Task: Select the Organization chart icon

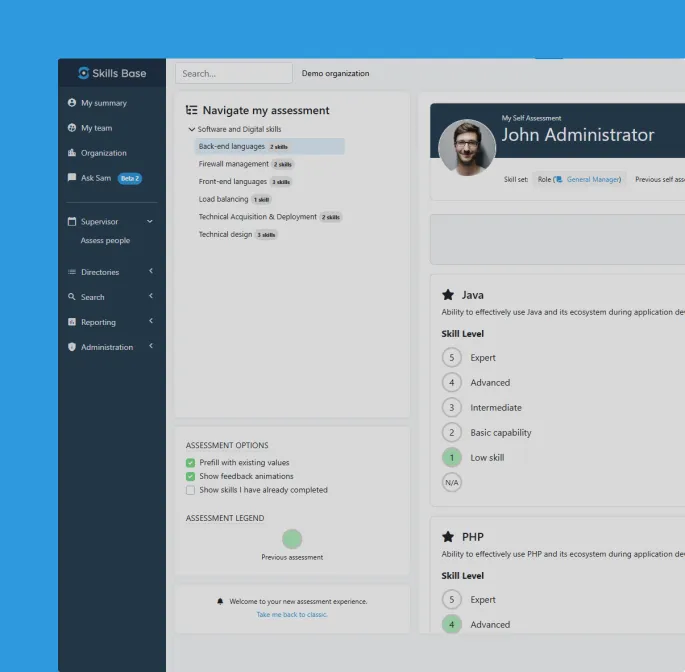Action: 72,153
